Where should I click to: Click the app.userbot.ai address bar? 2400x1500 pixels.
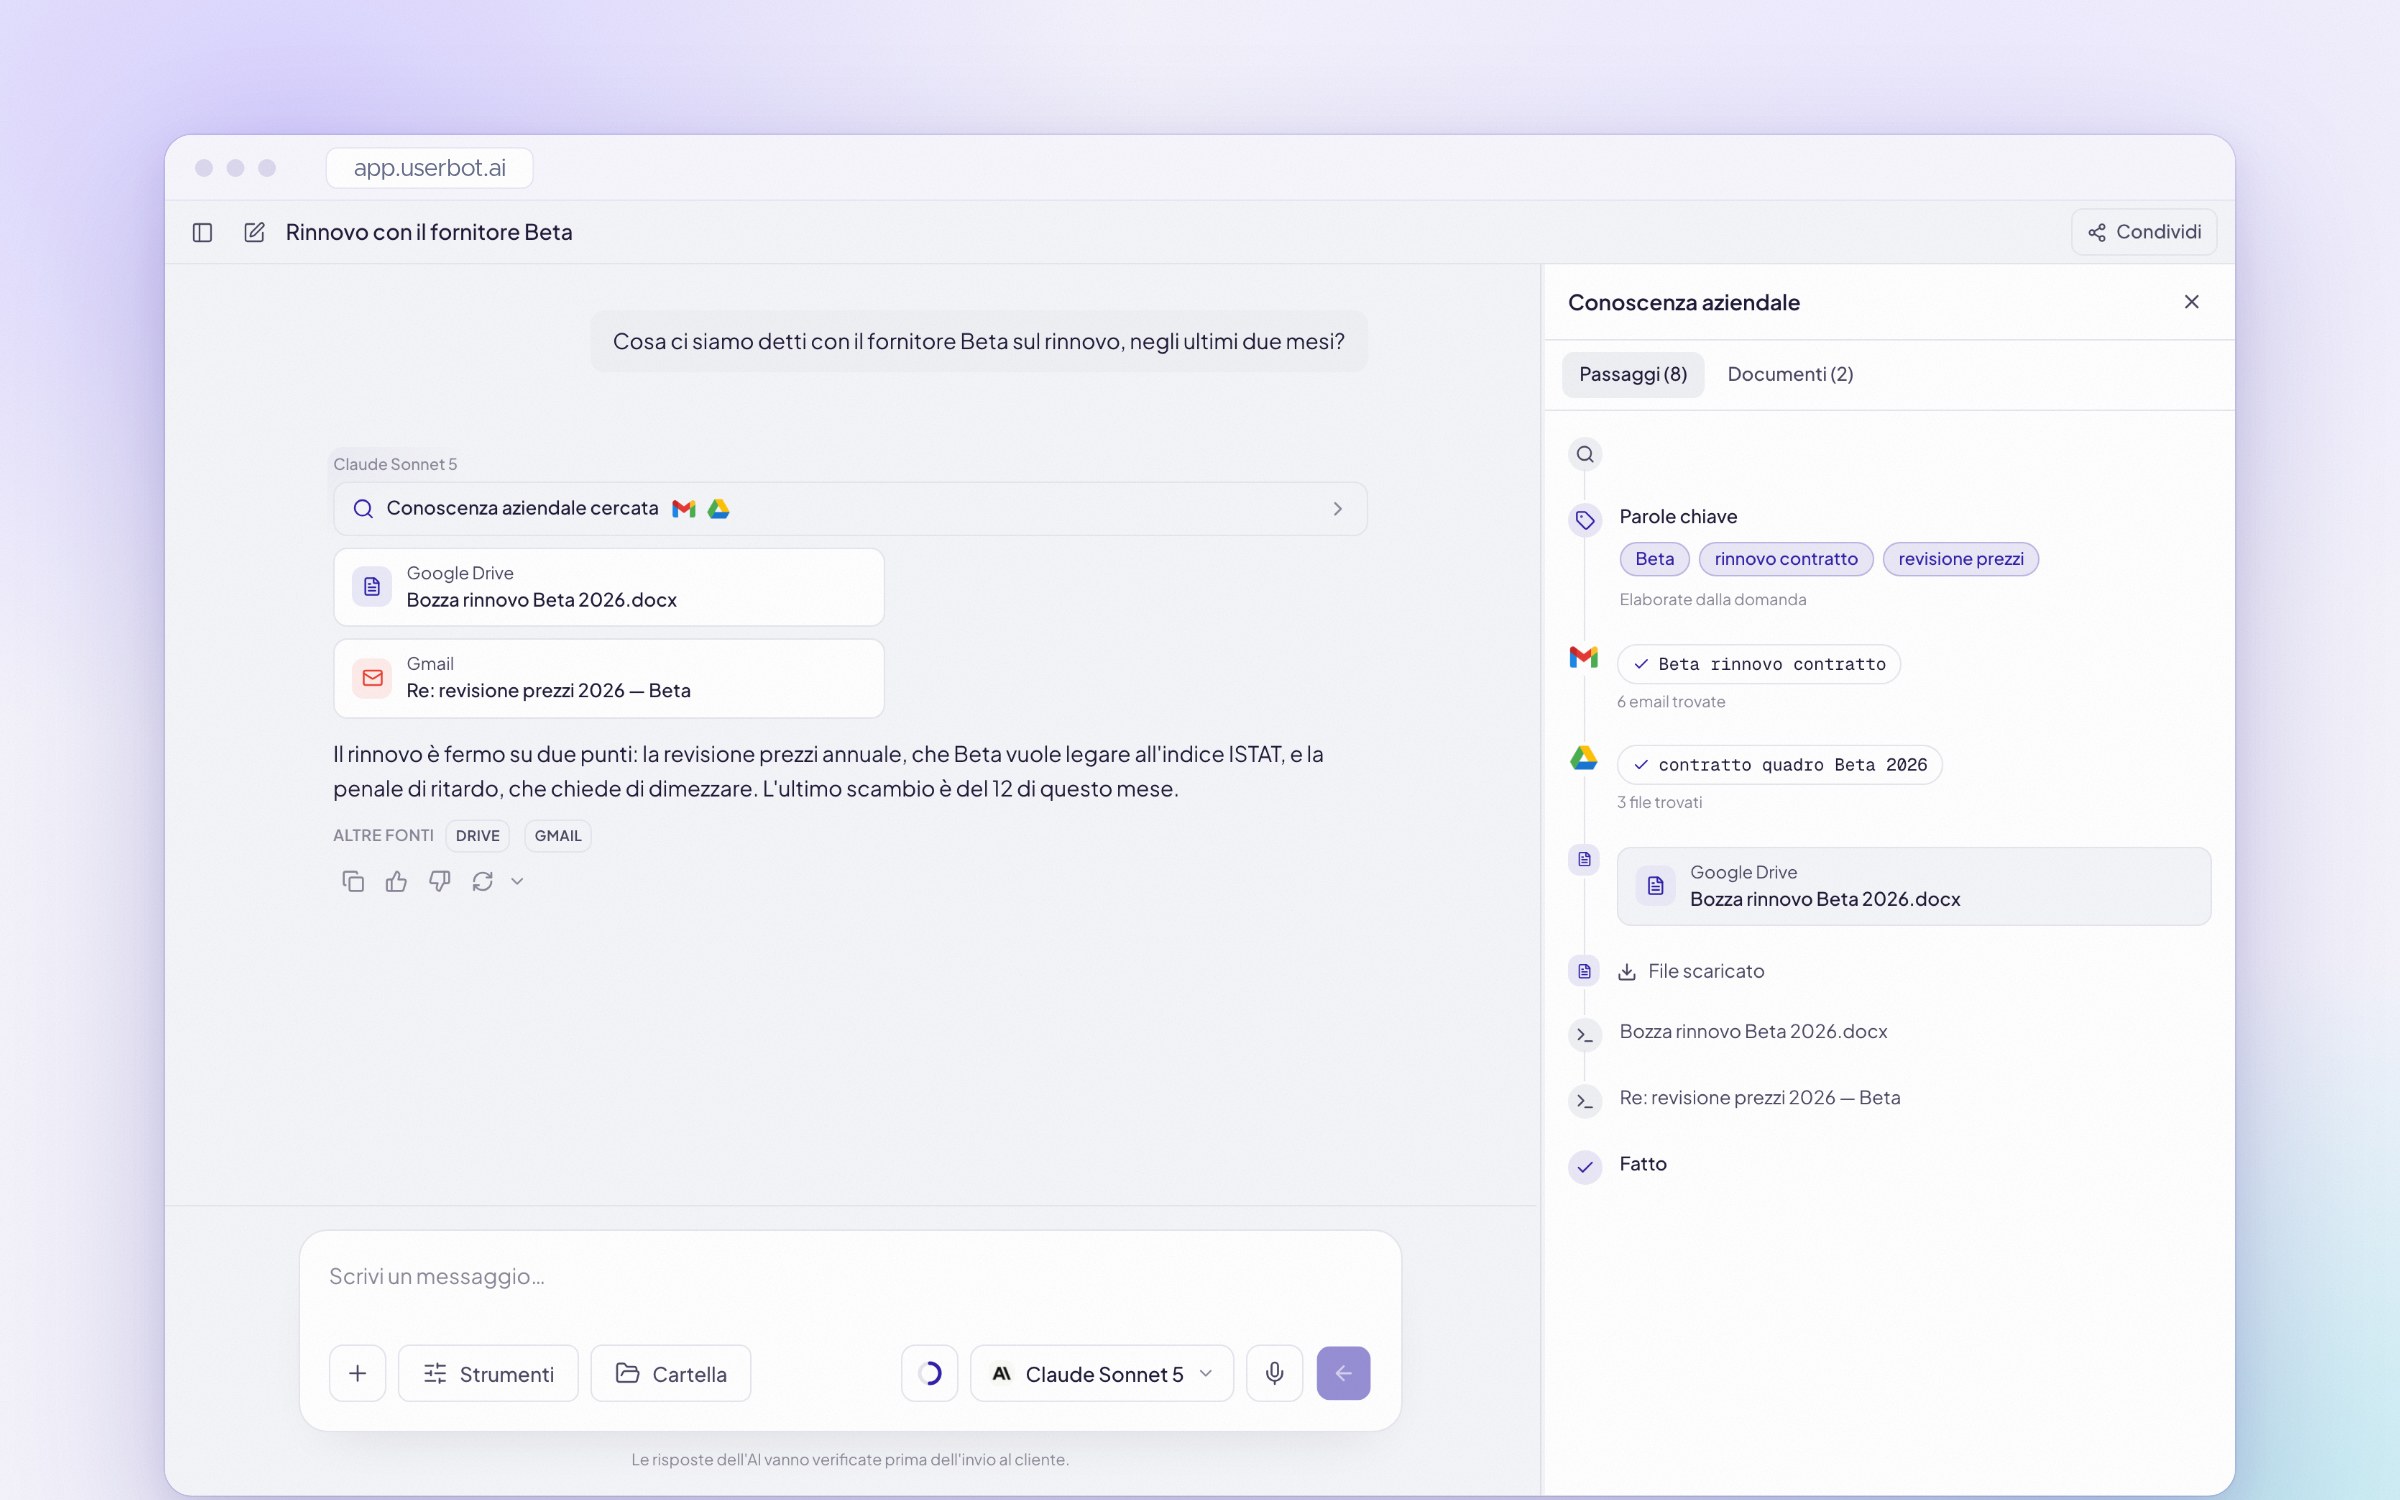(430, 168)
